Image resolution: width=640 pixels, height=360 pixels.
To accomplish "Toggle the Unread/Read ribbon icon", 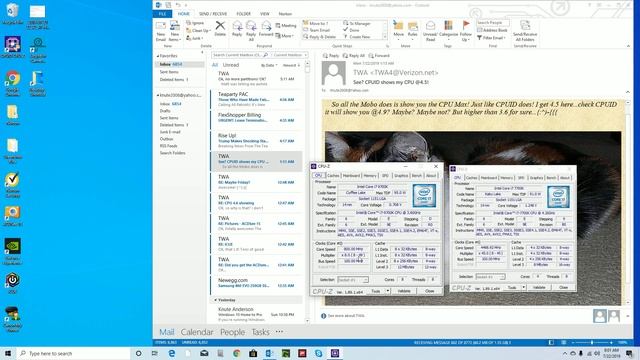I will [x=431, y=31].
